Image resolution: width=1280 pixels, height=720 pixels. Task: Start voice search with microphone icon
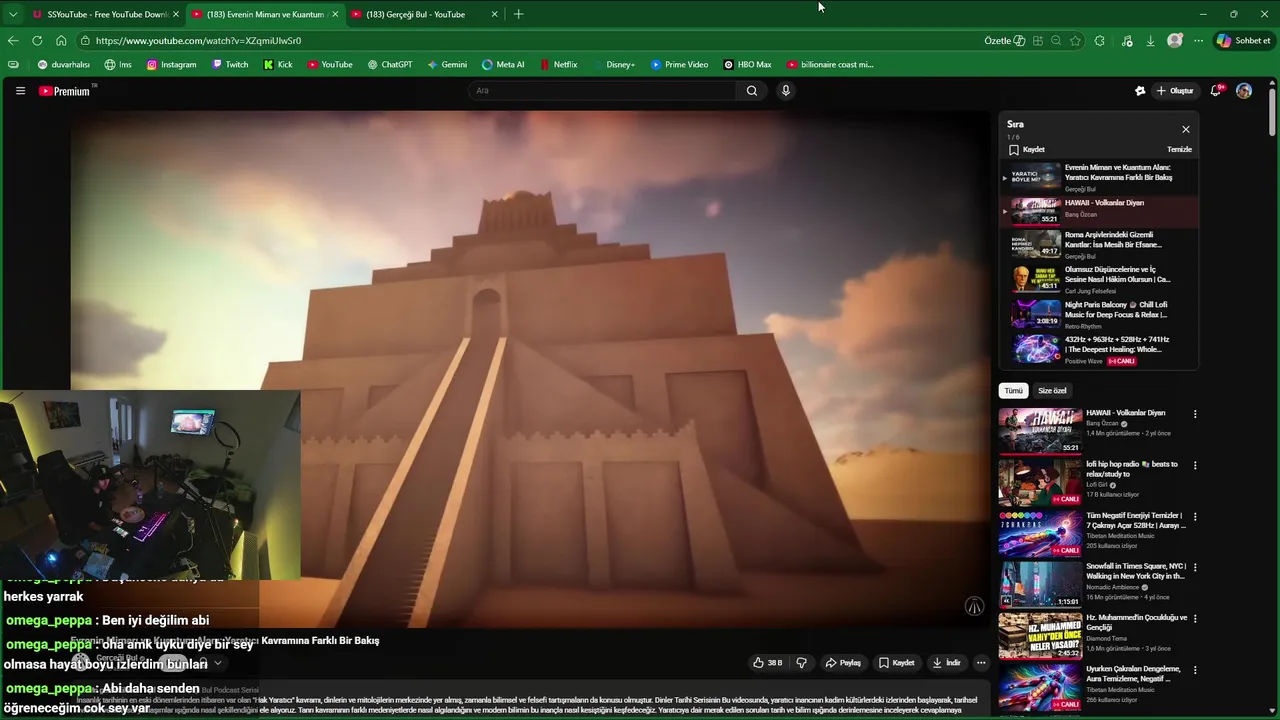(x=786, y=91)
